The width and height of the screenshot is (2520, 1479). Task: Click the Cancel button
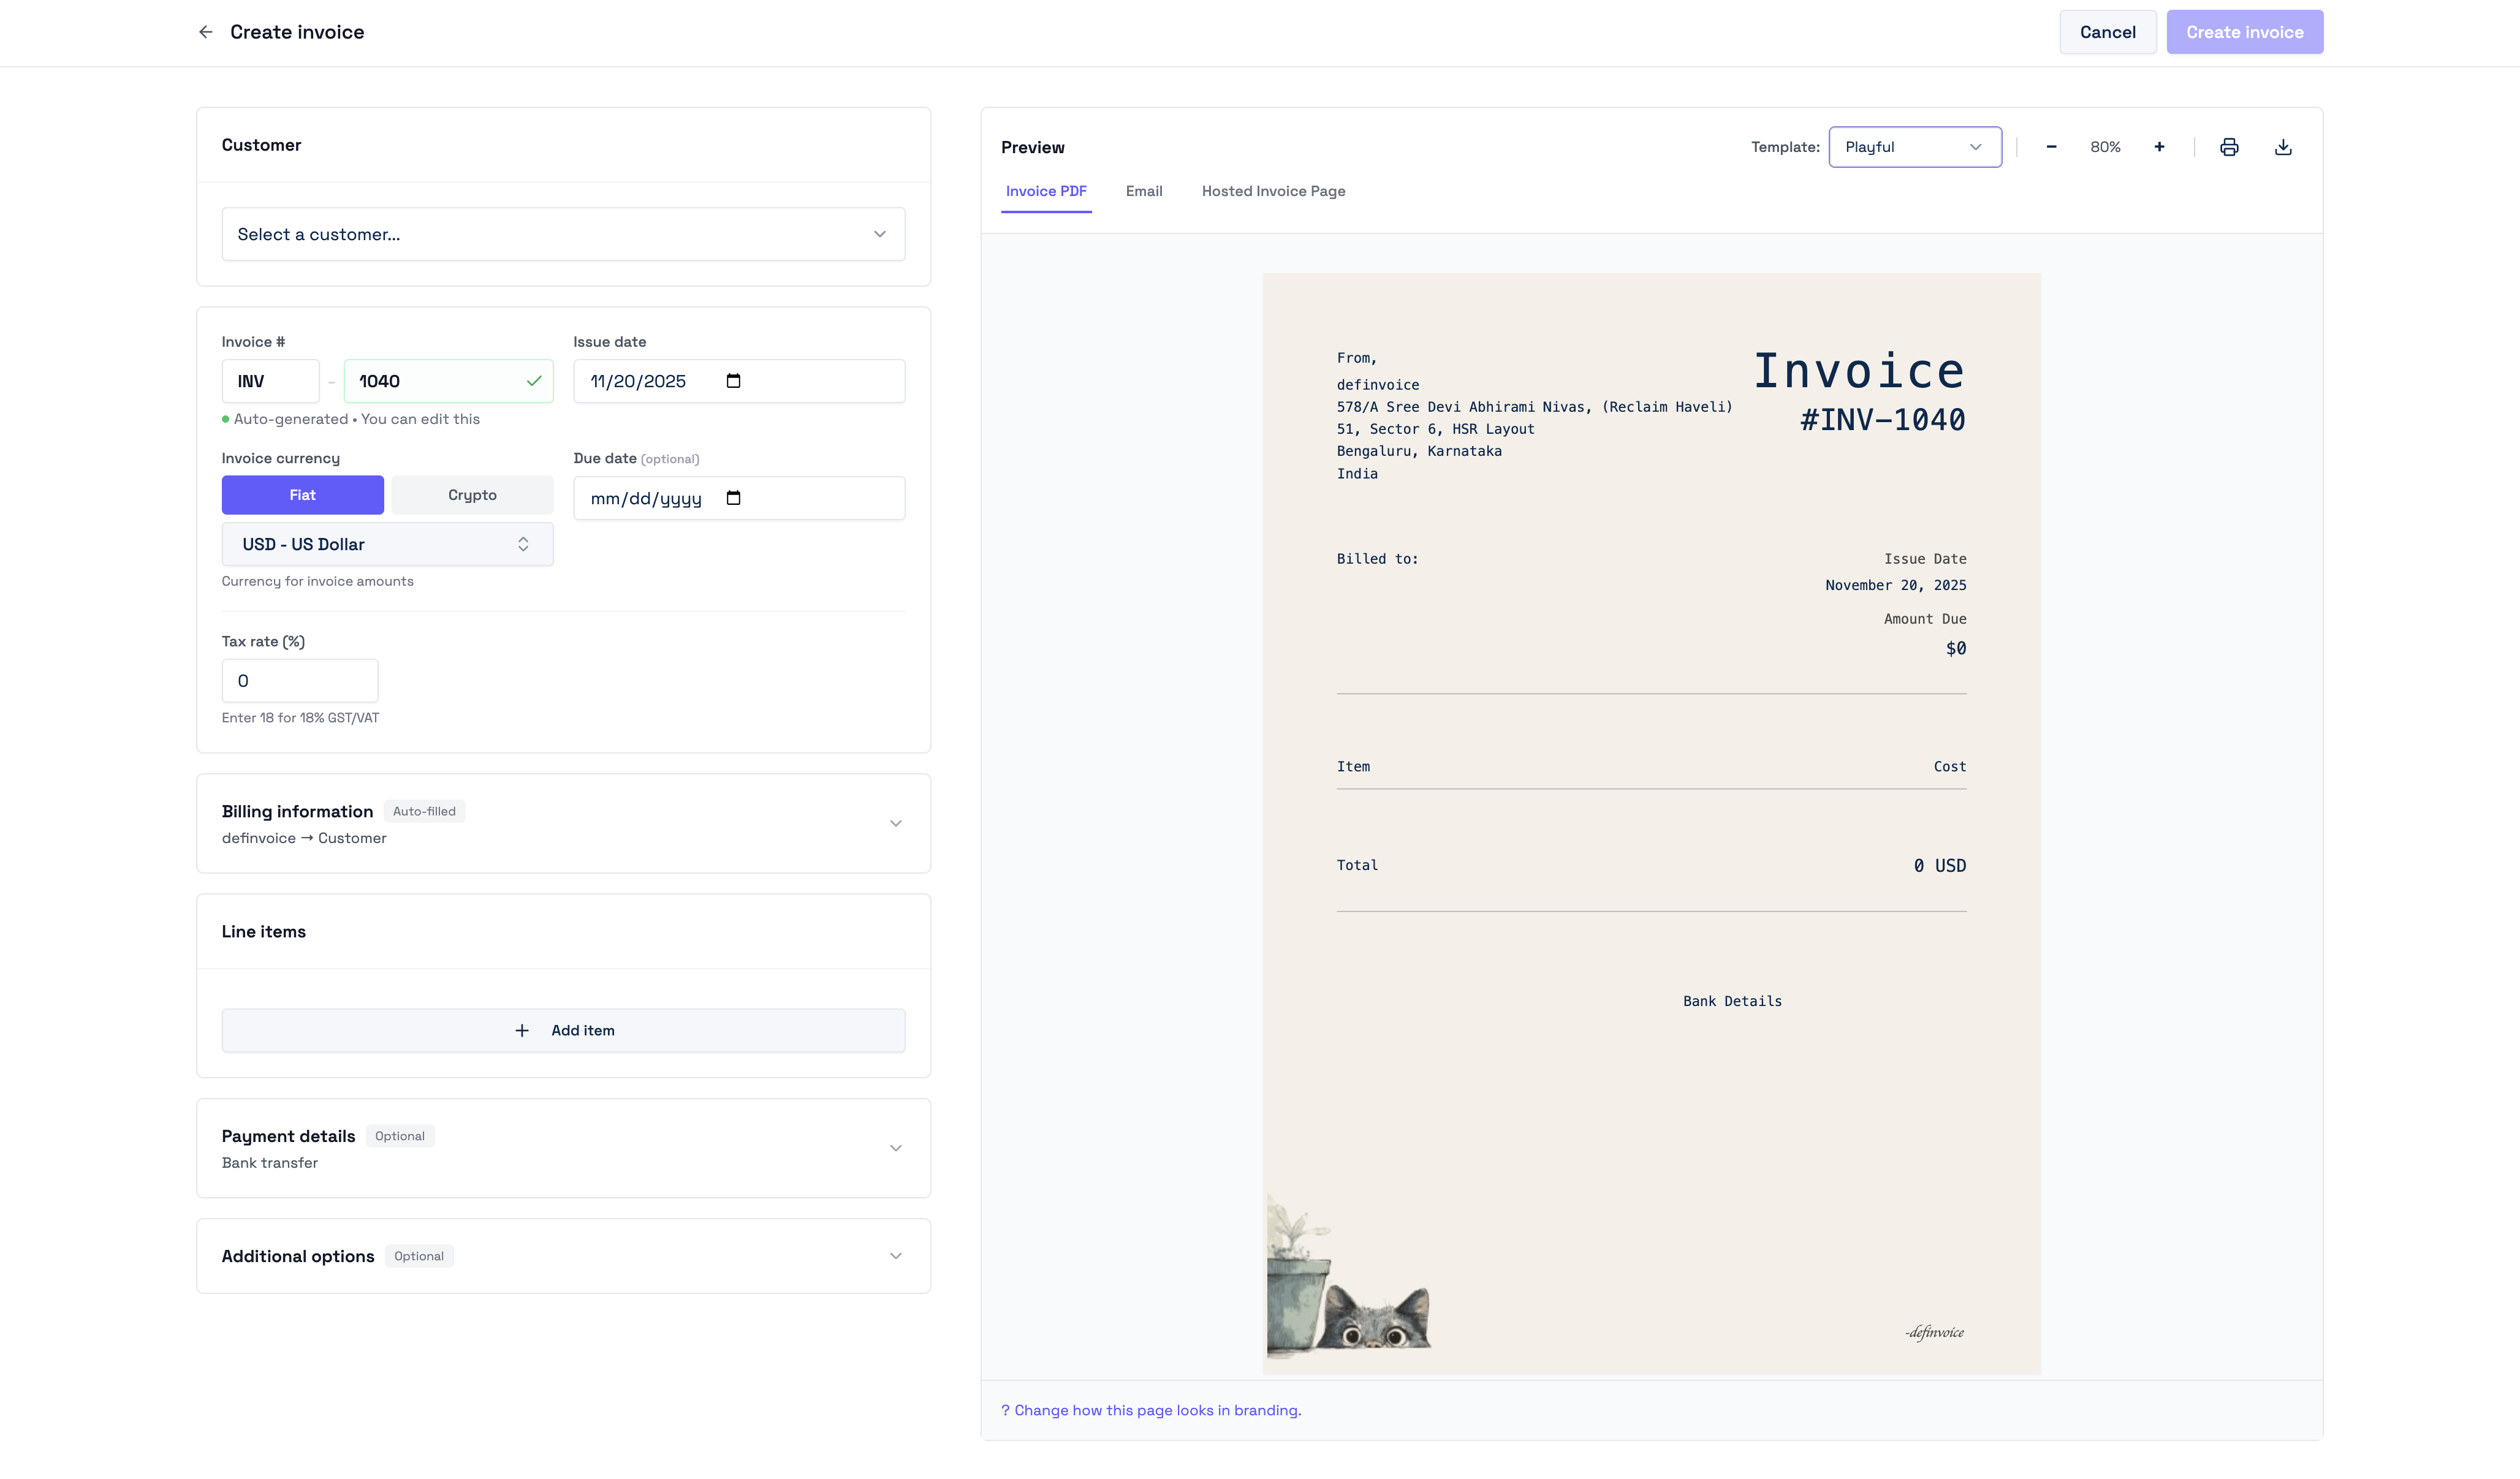[2107, 32]
